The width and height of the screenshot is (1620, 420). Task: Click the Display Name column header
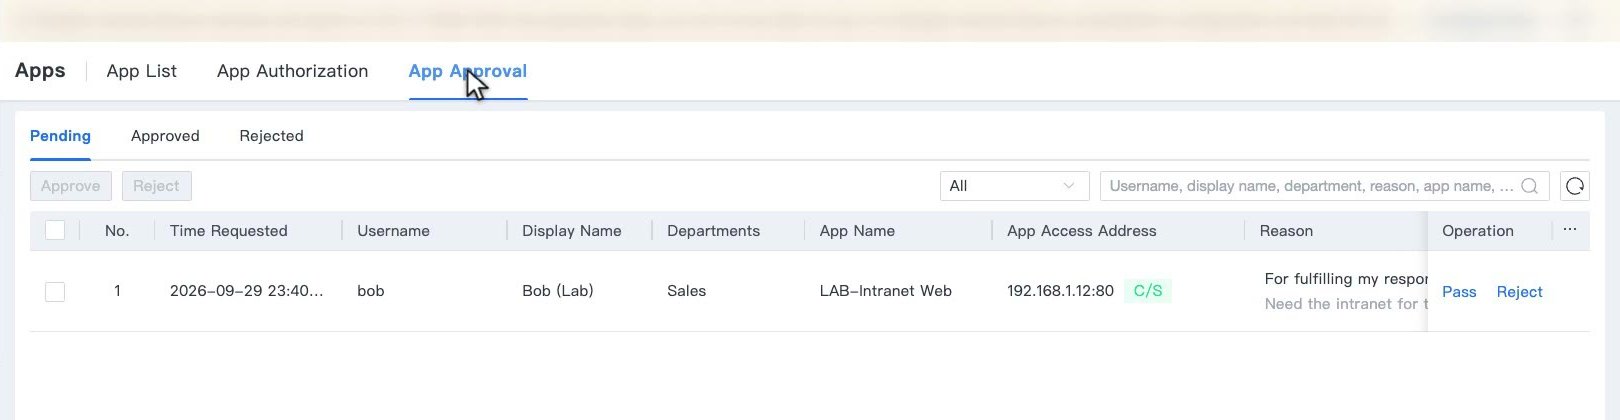[571, 231]
